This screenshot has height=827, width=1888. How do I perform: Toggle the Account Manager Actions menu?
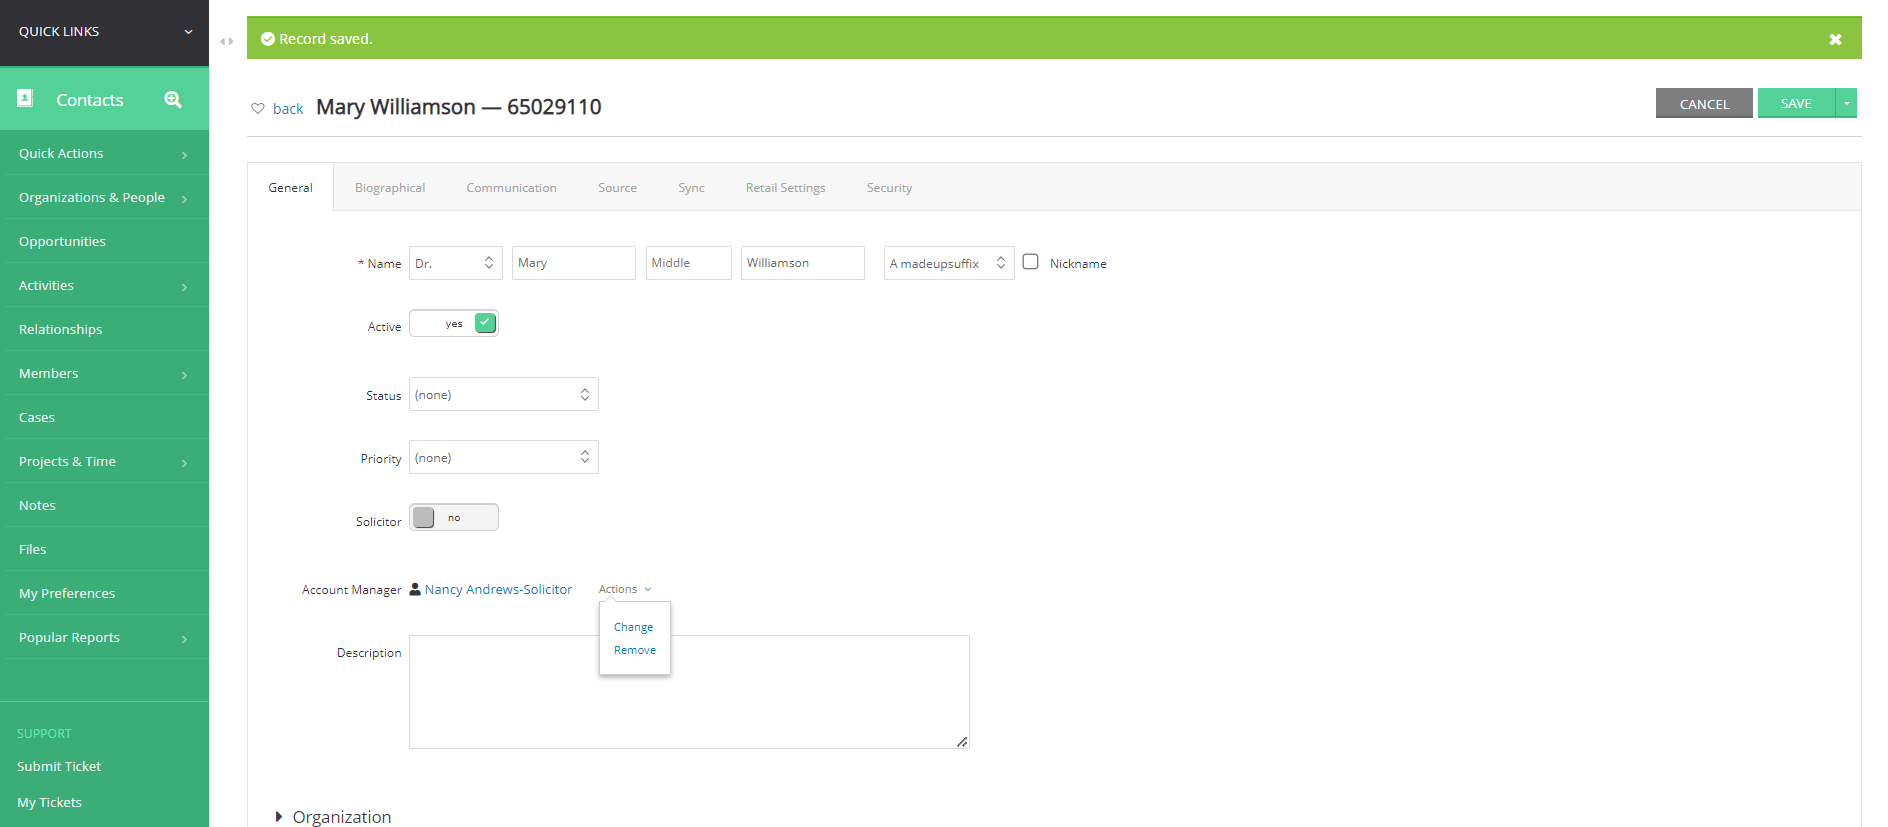click(625, 589)
